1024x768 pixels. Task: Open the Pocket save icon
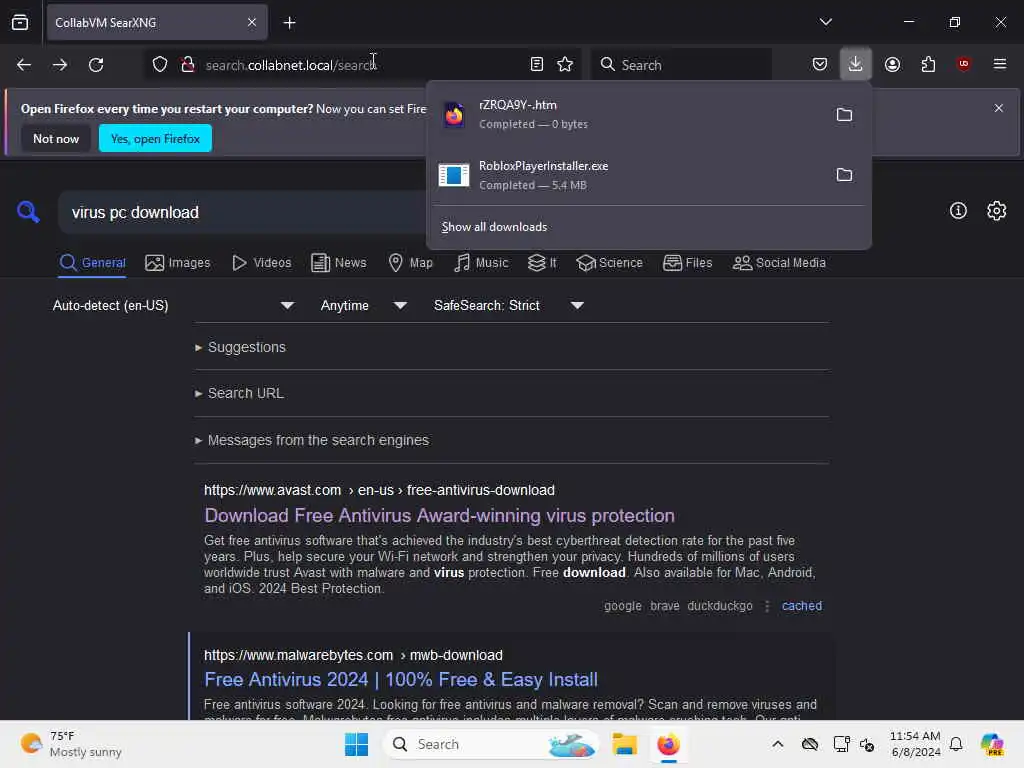pos(820,64)
